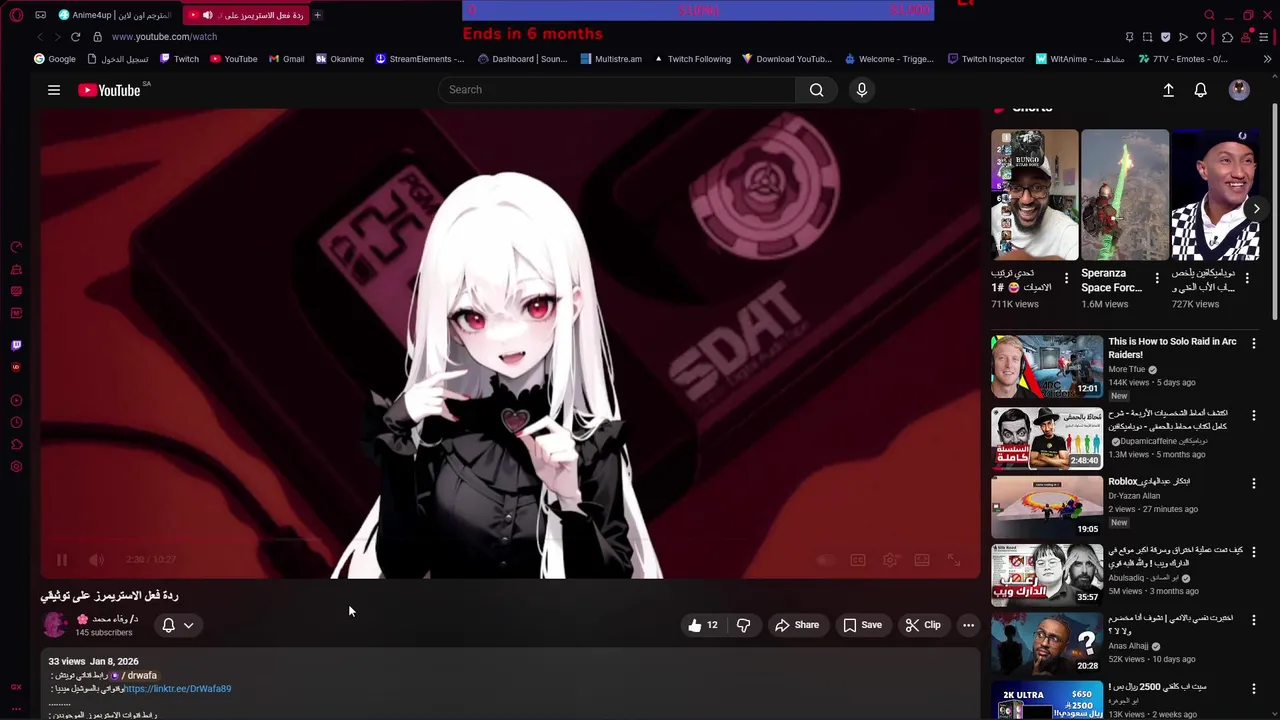Open the Opera GX menu logo
The height and width of the screenshot is (720, 1280).
click(16, 15)
